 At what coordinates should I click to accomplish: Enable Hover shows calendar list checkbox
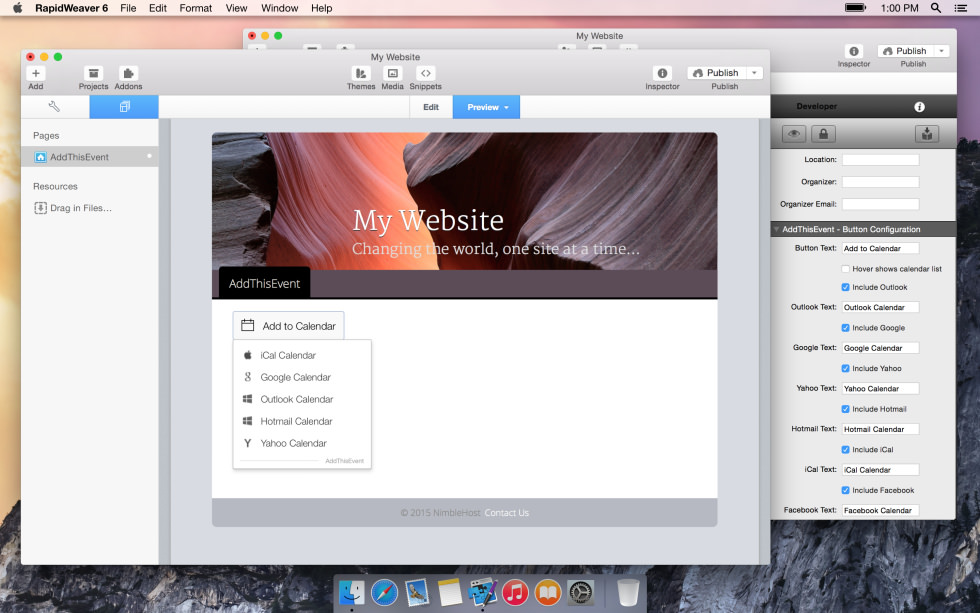click(x=846, y=269)
